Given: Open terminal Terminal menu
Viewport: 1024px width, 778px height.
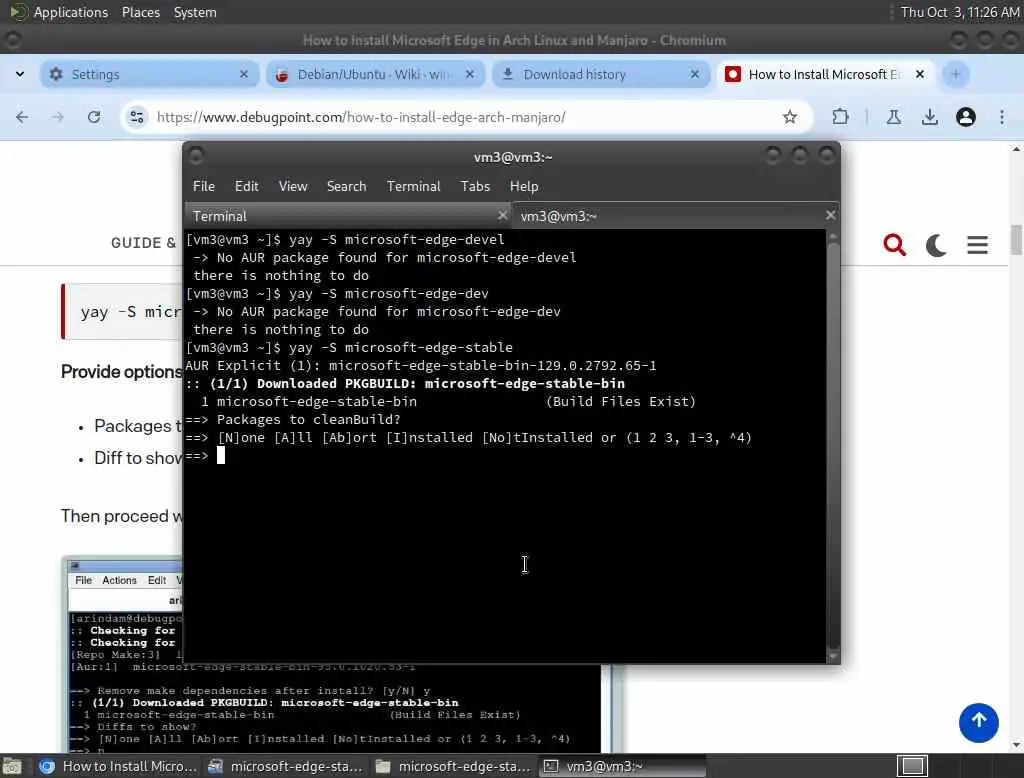Looking at the screenshot, I should [413, 186].
